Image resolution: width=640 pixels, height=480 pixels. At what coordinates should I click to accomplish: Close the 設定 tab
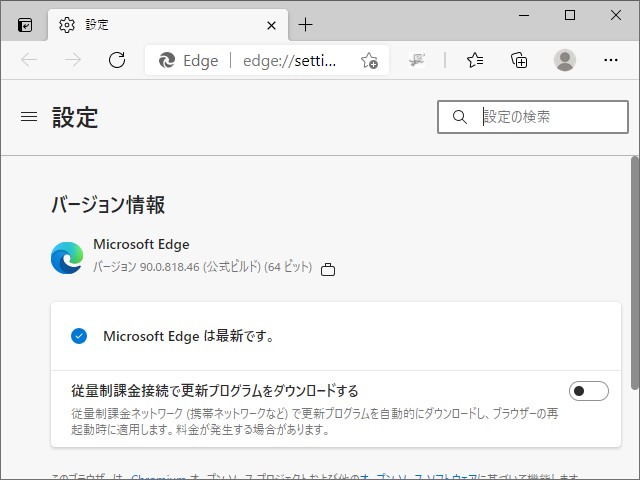[x=271, y=26]
